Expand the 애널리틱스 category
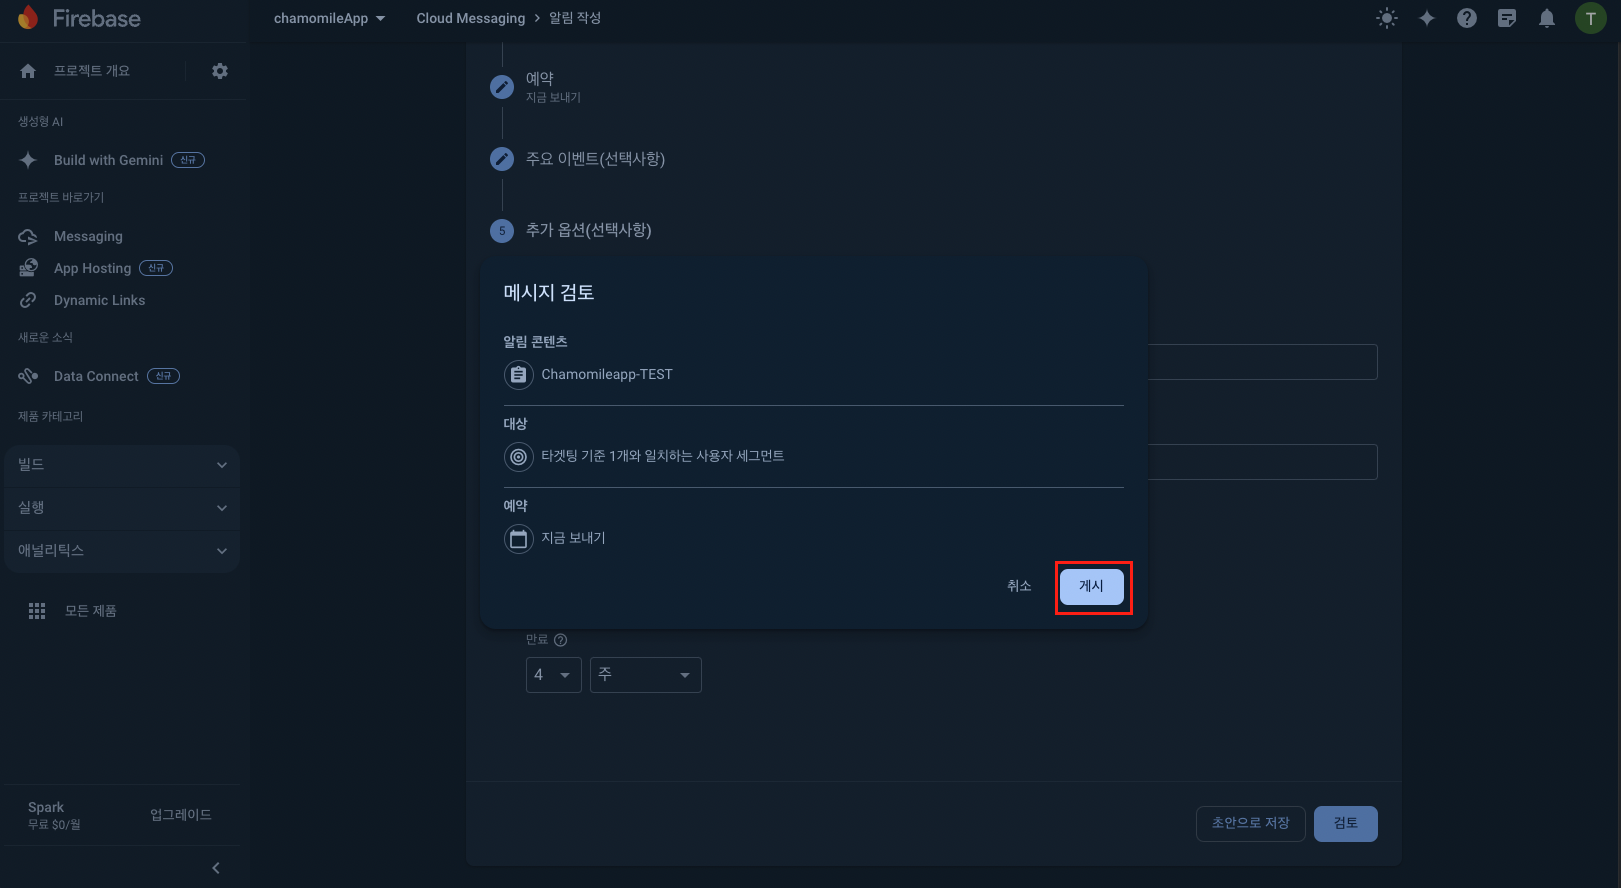 (122, 551)
